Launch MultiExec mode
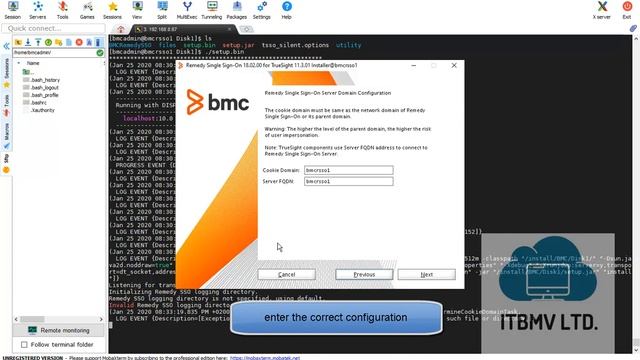 [187, 10]
